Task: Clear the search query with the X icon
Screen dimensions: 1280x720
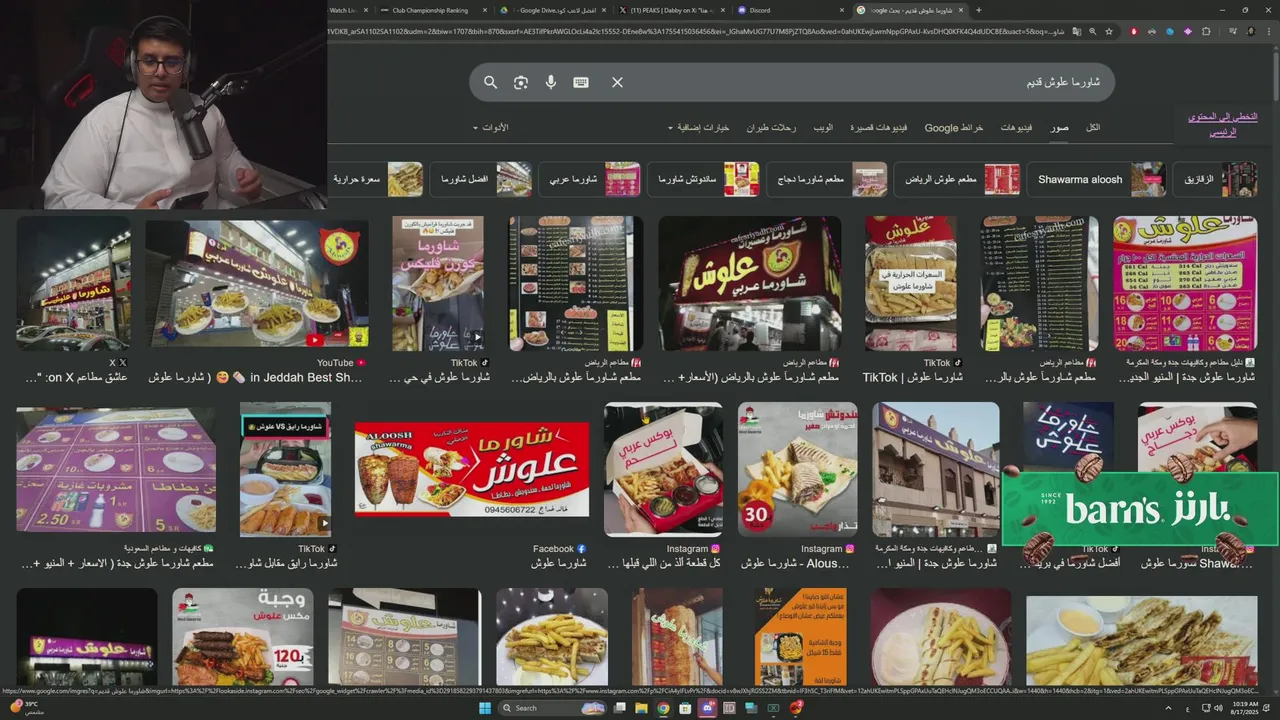Action: pos(617,82)
